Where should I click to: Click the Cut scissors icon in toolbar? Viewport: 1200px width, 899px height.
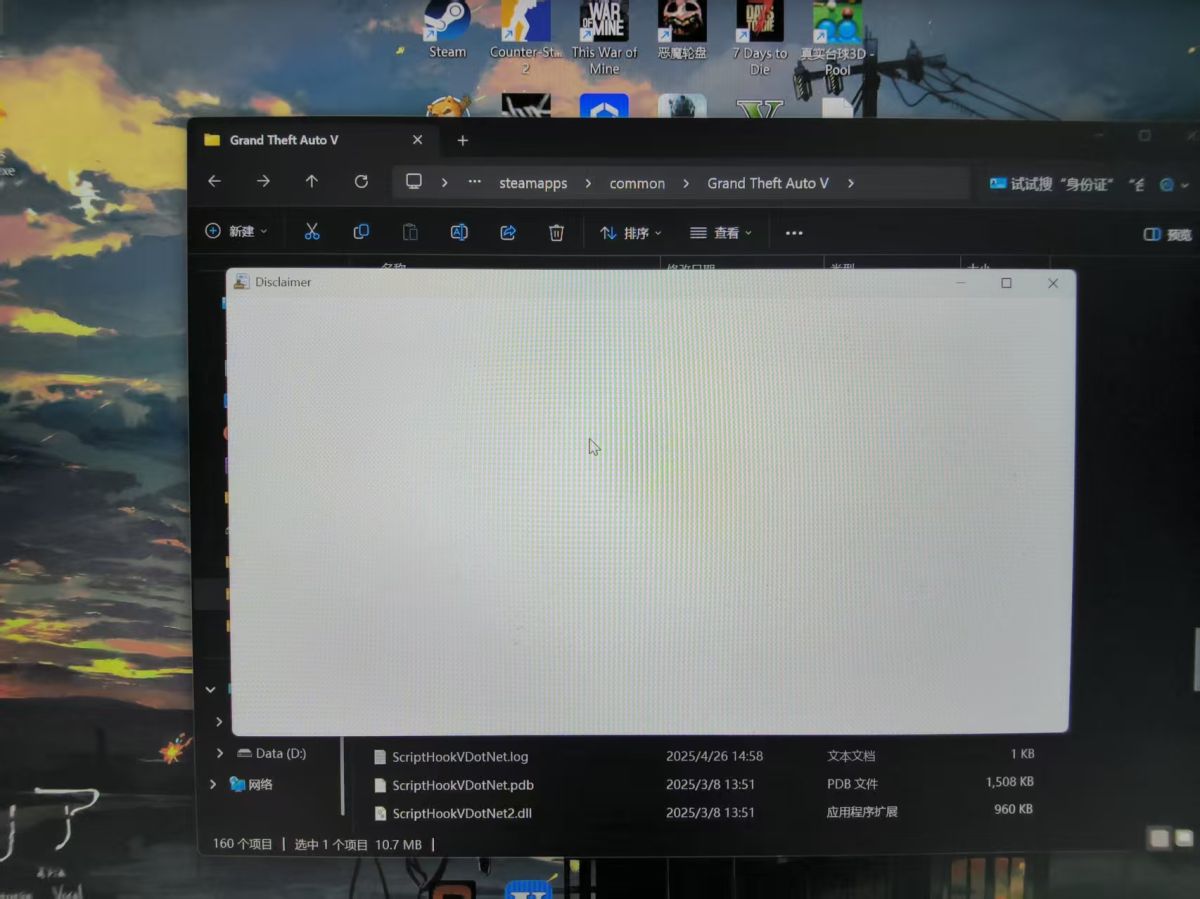coord(312,232)
